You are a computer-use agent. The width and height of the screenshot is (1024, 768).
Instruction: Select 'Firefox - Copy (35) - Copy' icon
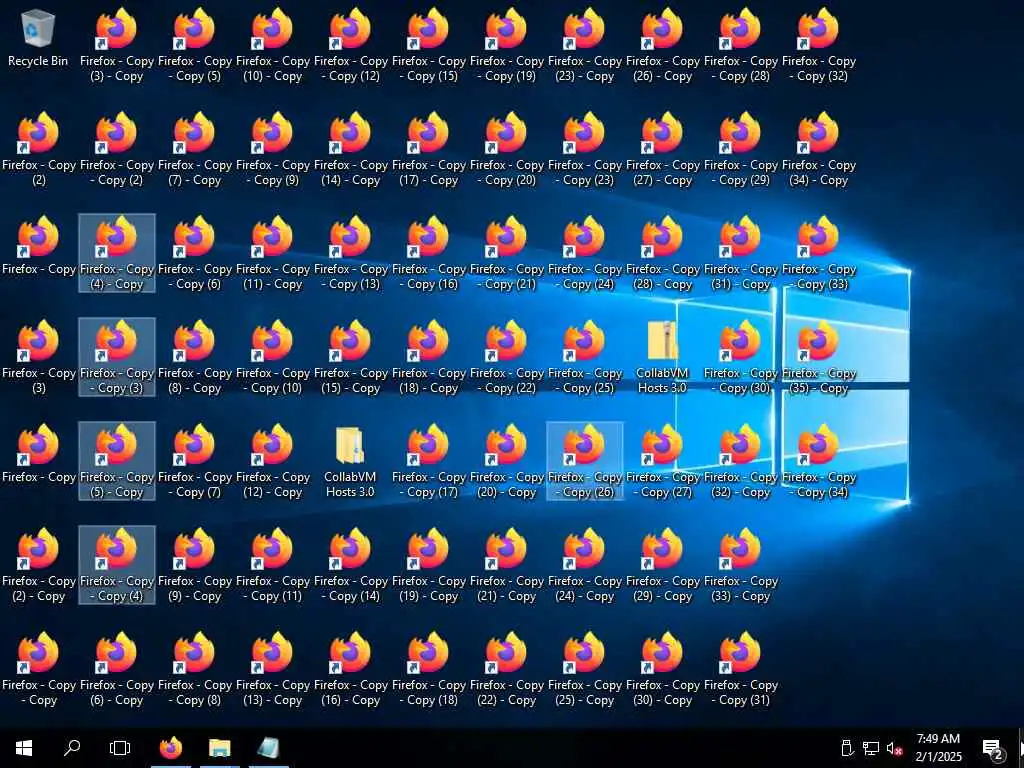tap(818, 357)
